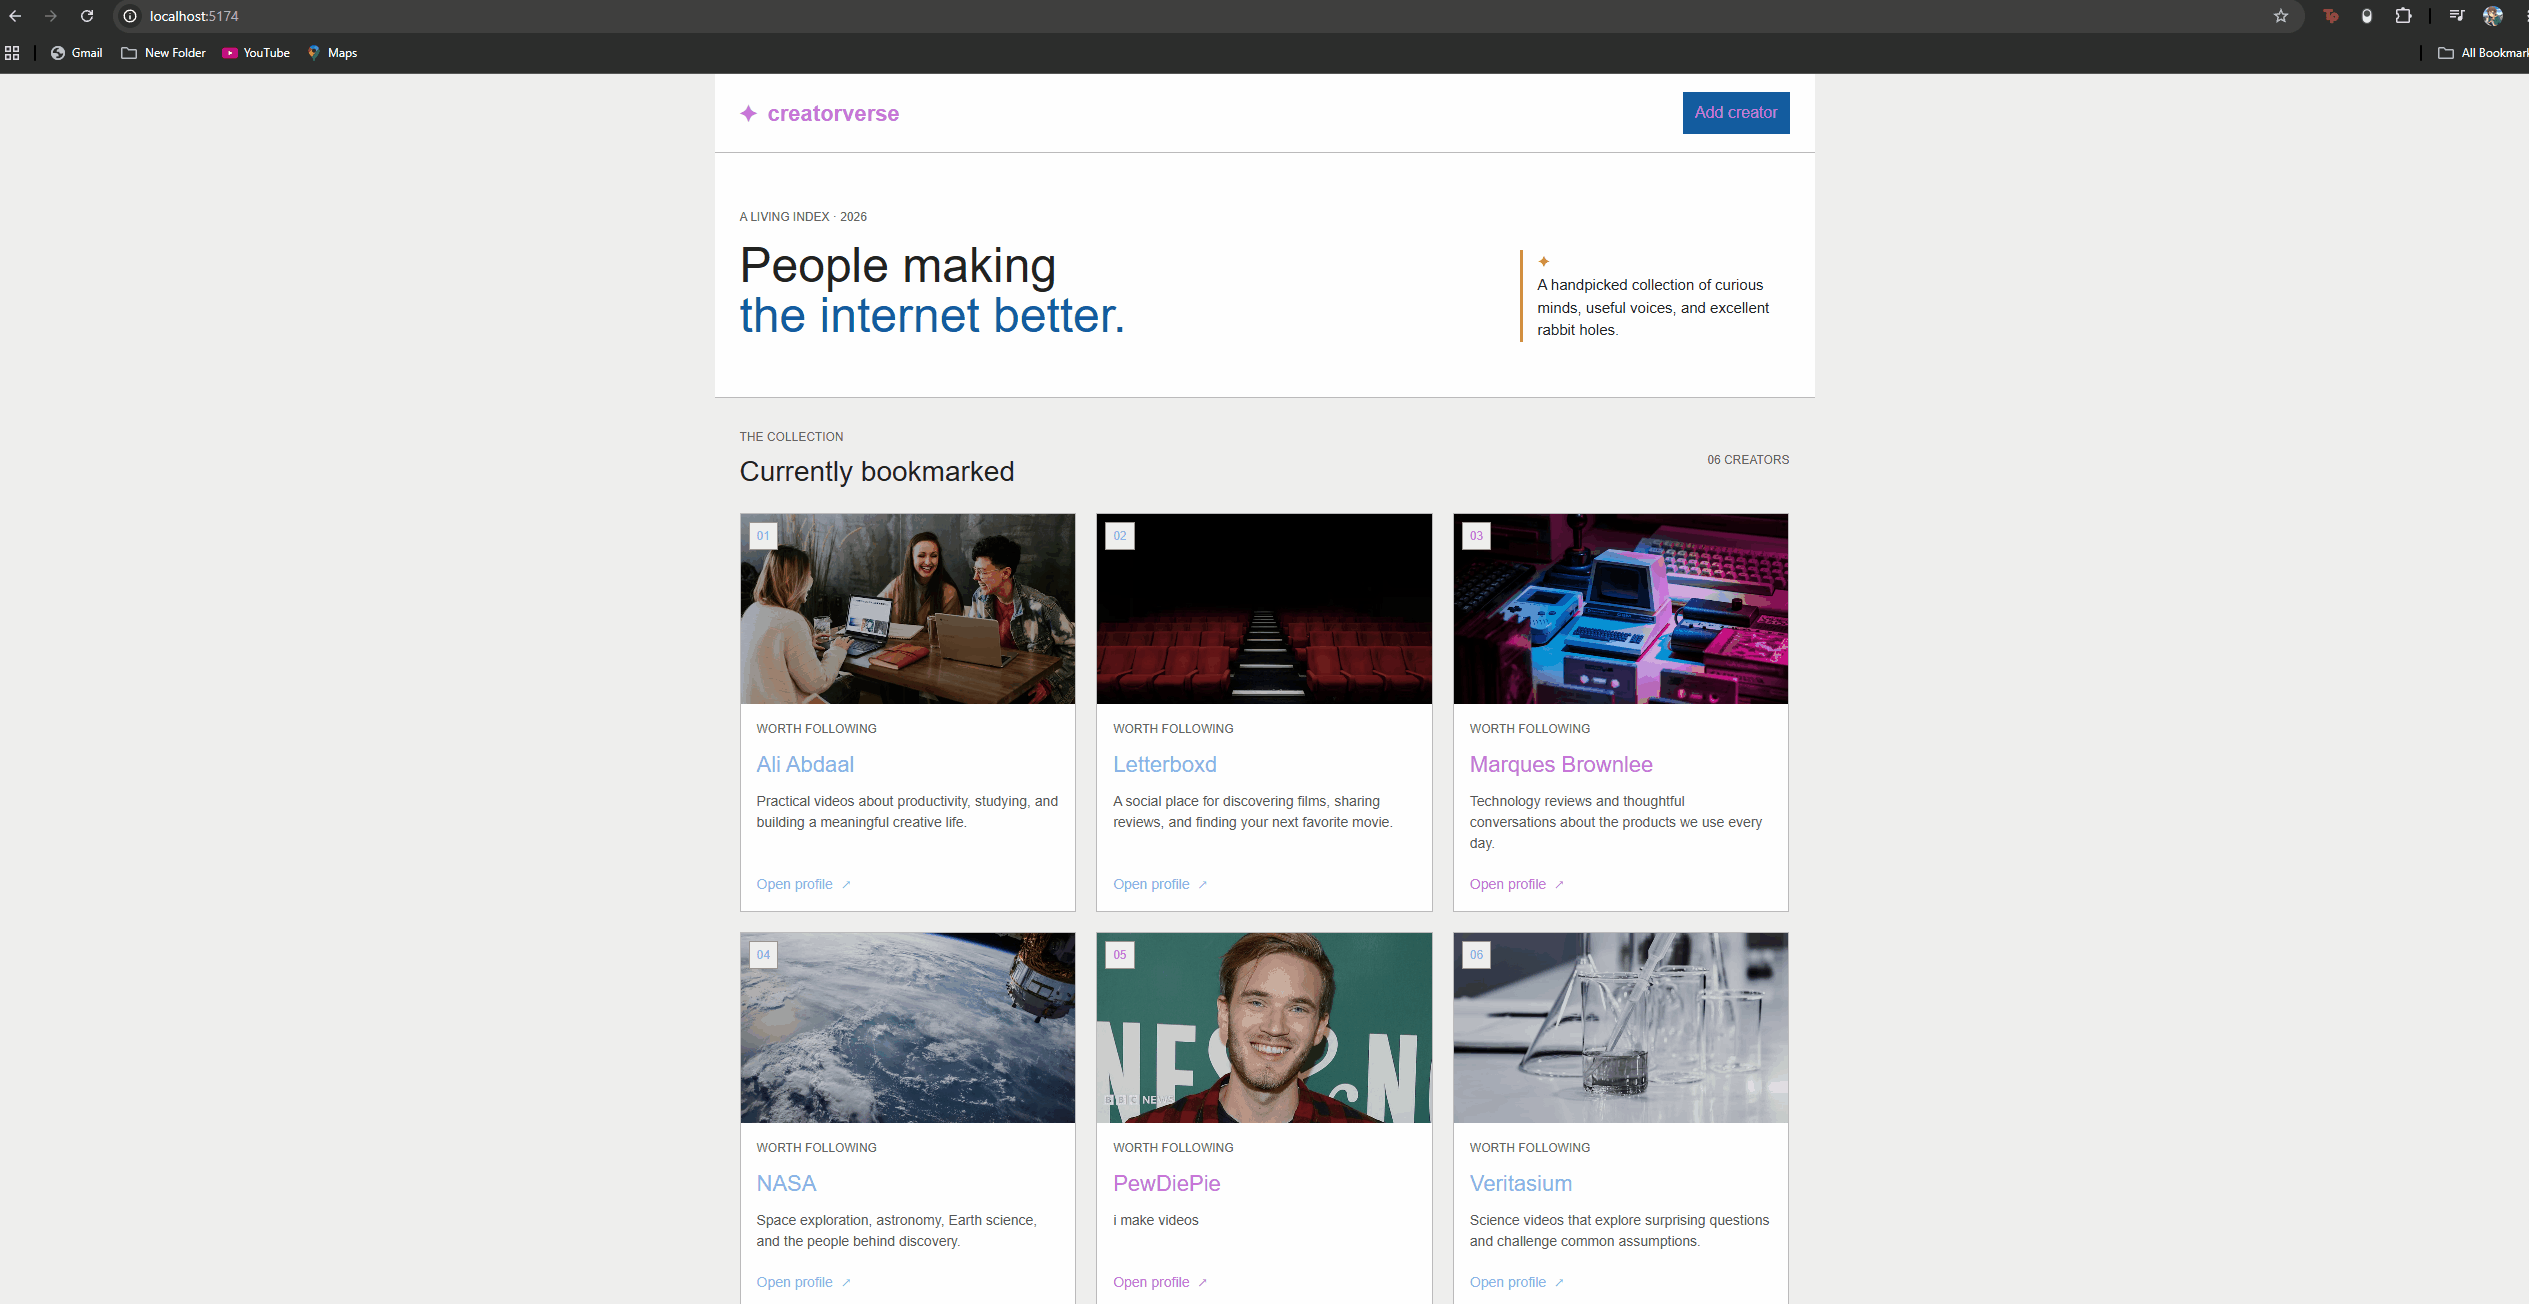Expand the All Bookmarks folder
2529x1304 pixels.
[x=2482, y=53]
